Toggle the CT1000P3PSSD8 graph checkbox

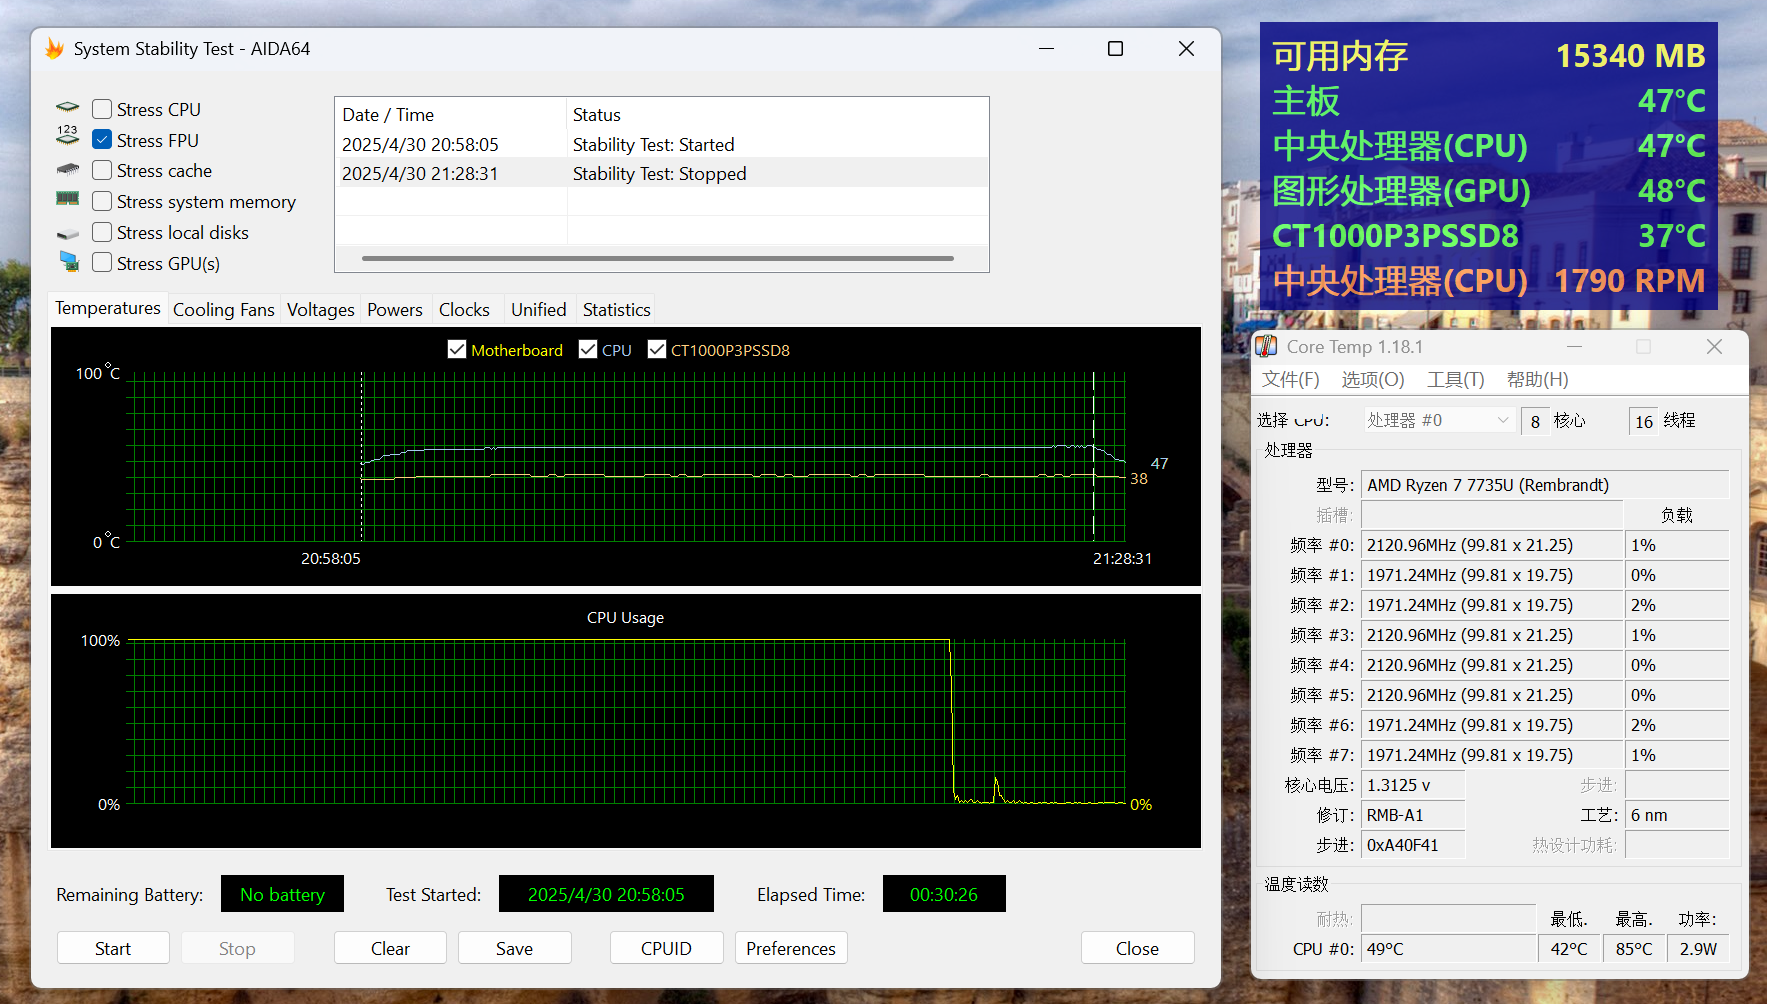(x=657, y=349)
